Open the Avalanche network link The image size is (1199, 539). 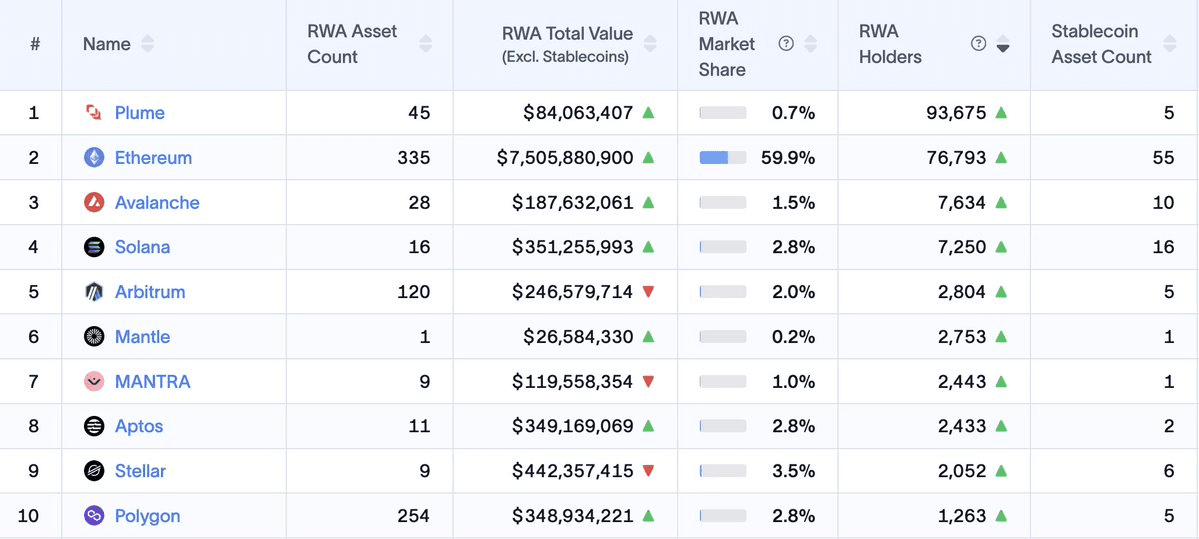158,203
